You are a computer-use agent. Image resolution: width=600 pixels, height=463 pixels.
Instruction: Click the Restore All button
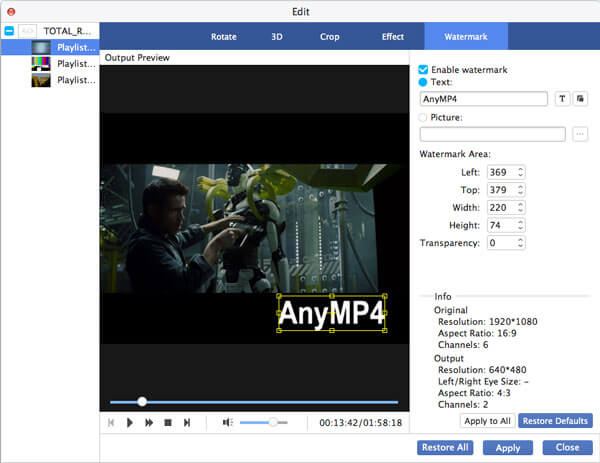click(445, 448)
